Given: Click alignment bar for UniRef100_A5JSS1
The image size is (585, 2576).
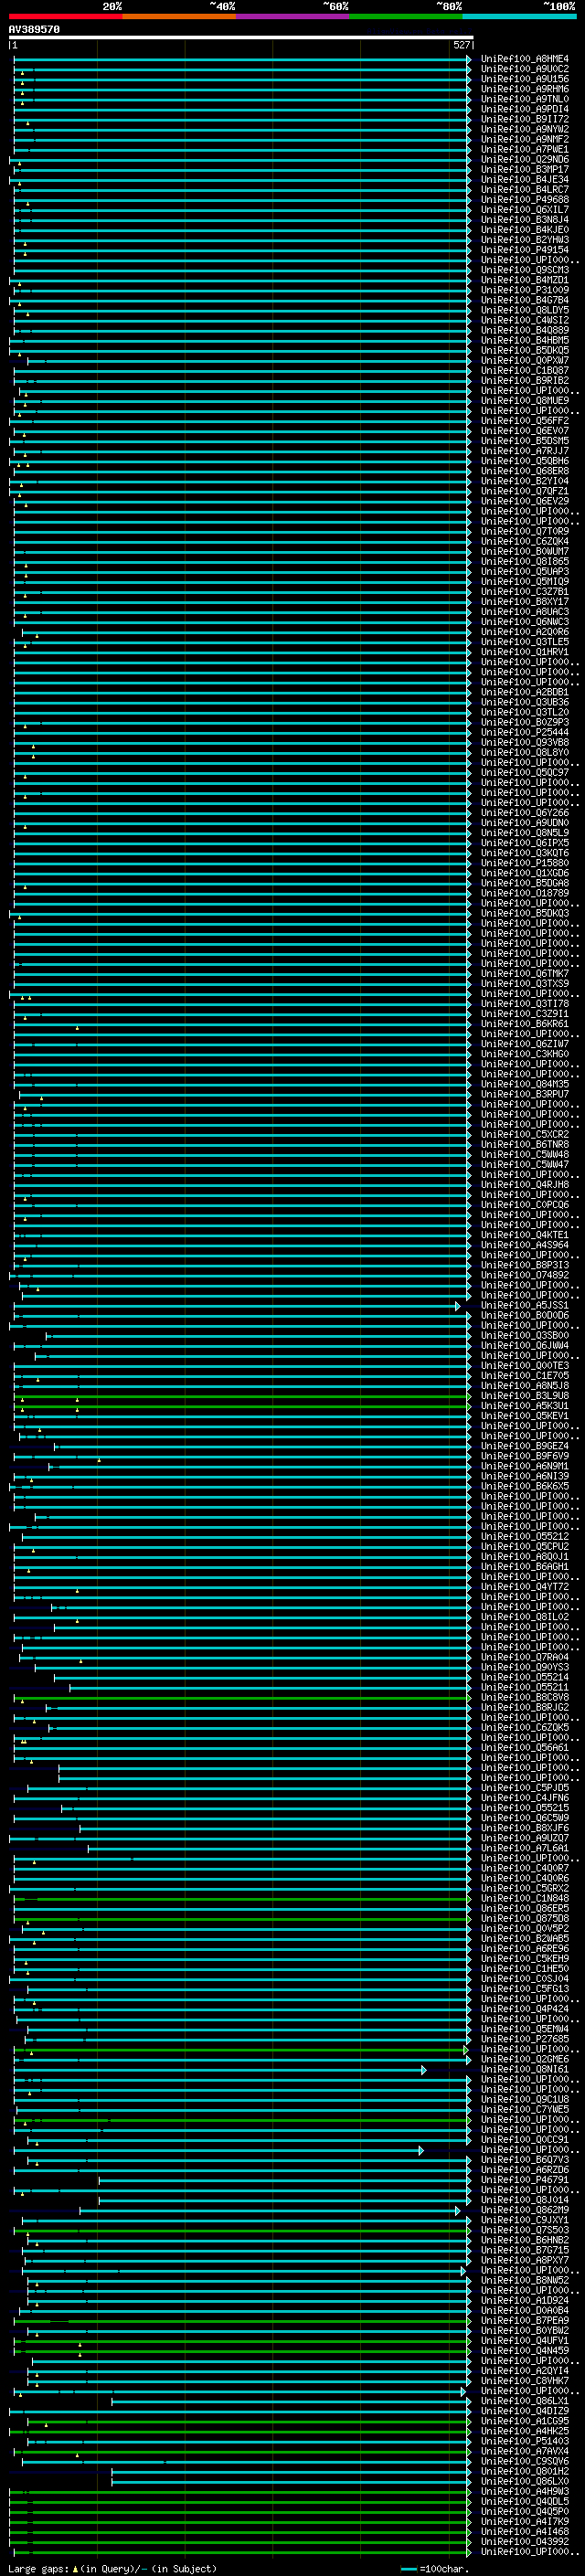Looking at the screenshot, I should tap(237, 1306).
